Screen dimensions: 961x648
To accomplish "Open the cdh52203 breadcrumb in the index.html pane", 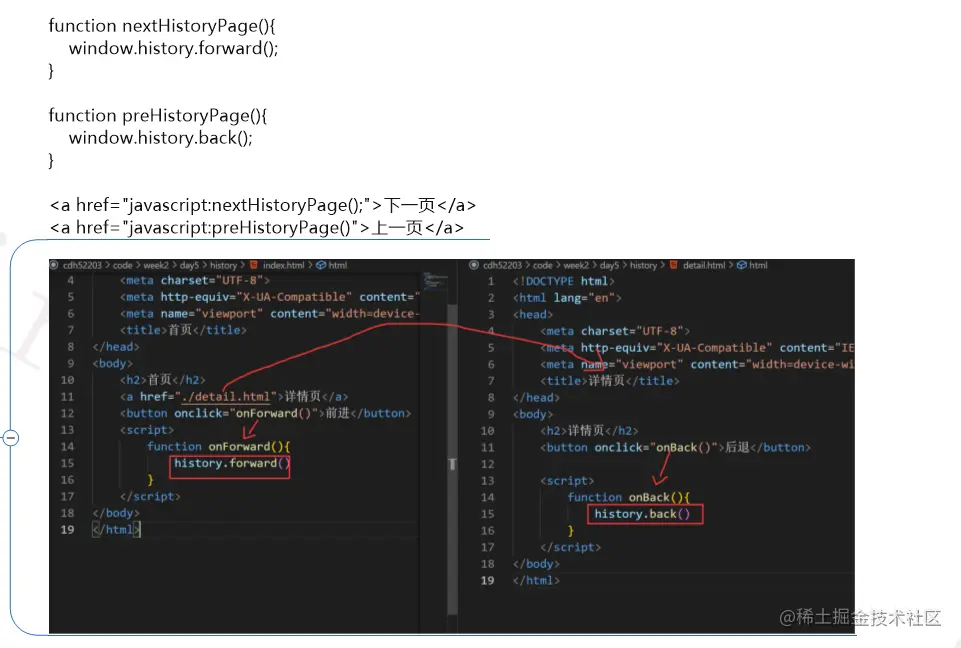I will click(x=82, y=265).
